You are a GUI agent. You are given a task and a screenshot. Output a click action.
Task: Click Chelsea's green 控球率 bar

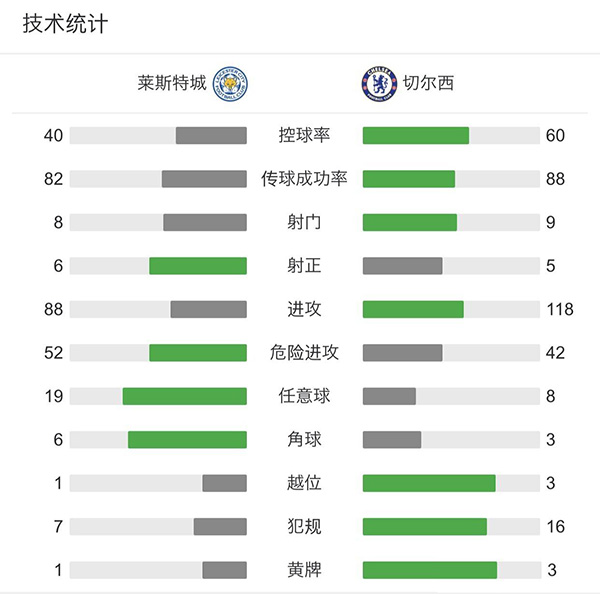416,135
